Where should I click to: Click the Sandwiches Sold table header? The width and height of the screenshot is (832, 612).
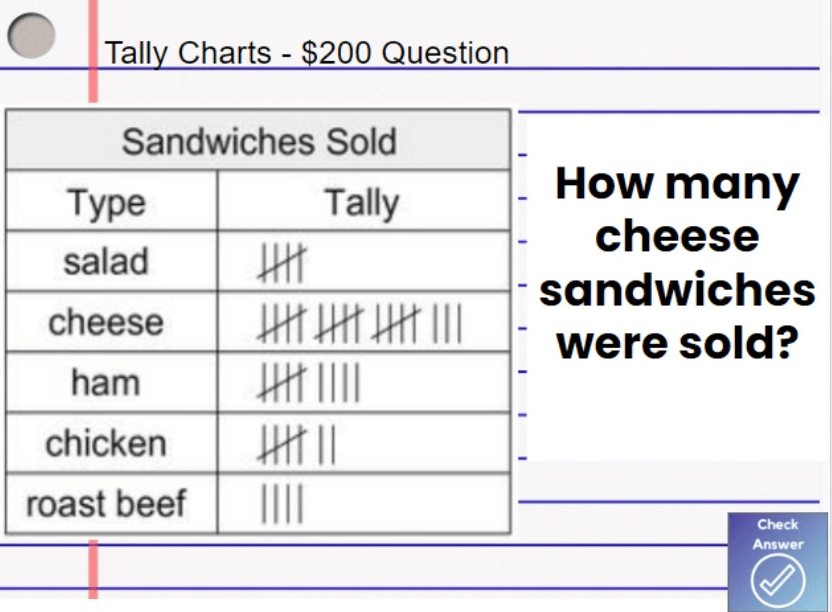point(258,141)
